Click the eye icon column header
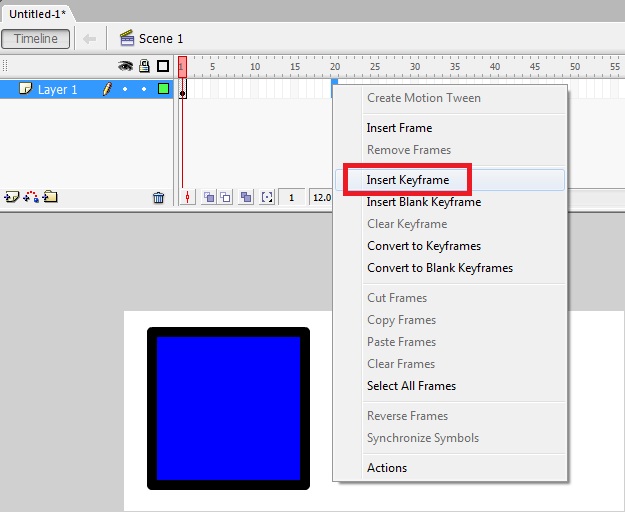The image size is (625, 512). (126, 66)
